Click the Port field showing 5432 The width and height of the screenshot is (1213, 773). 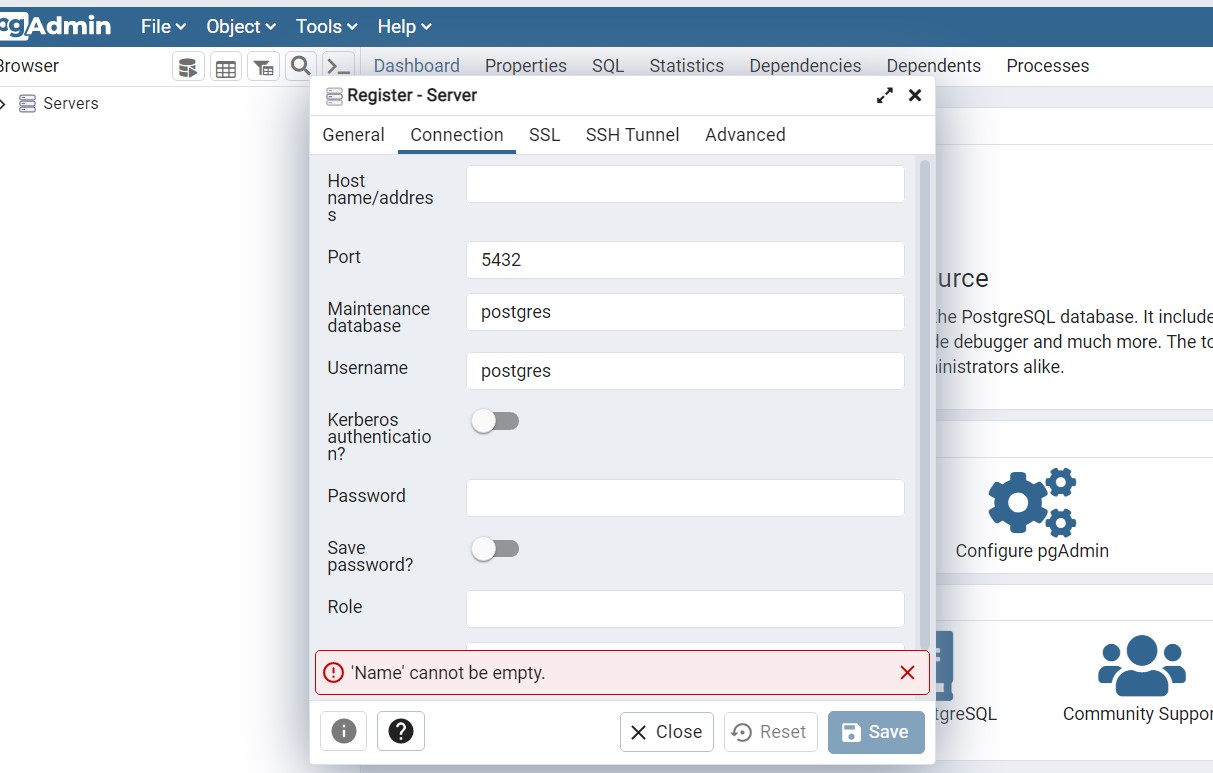(x=685, y=260)
